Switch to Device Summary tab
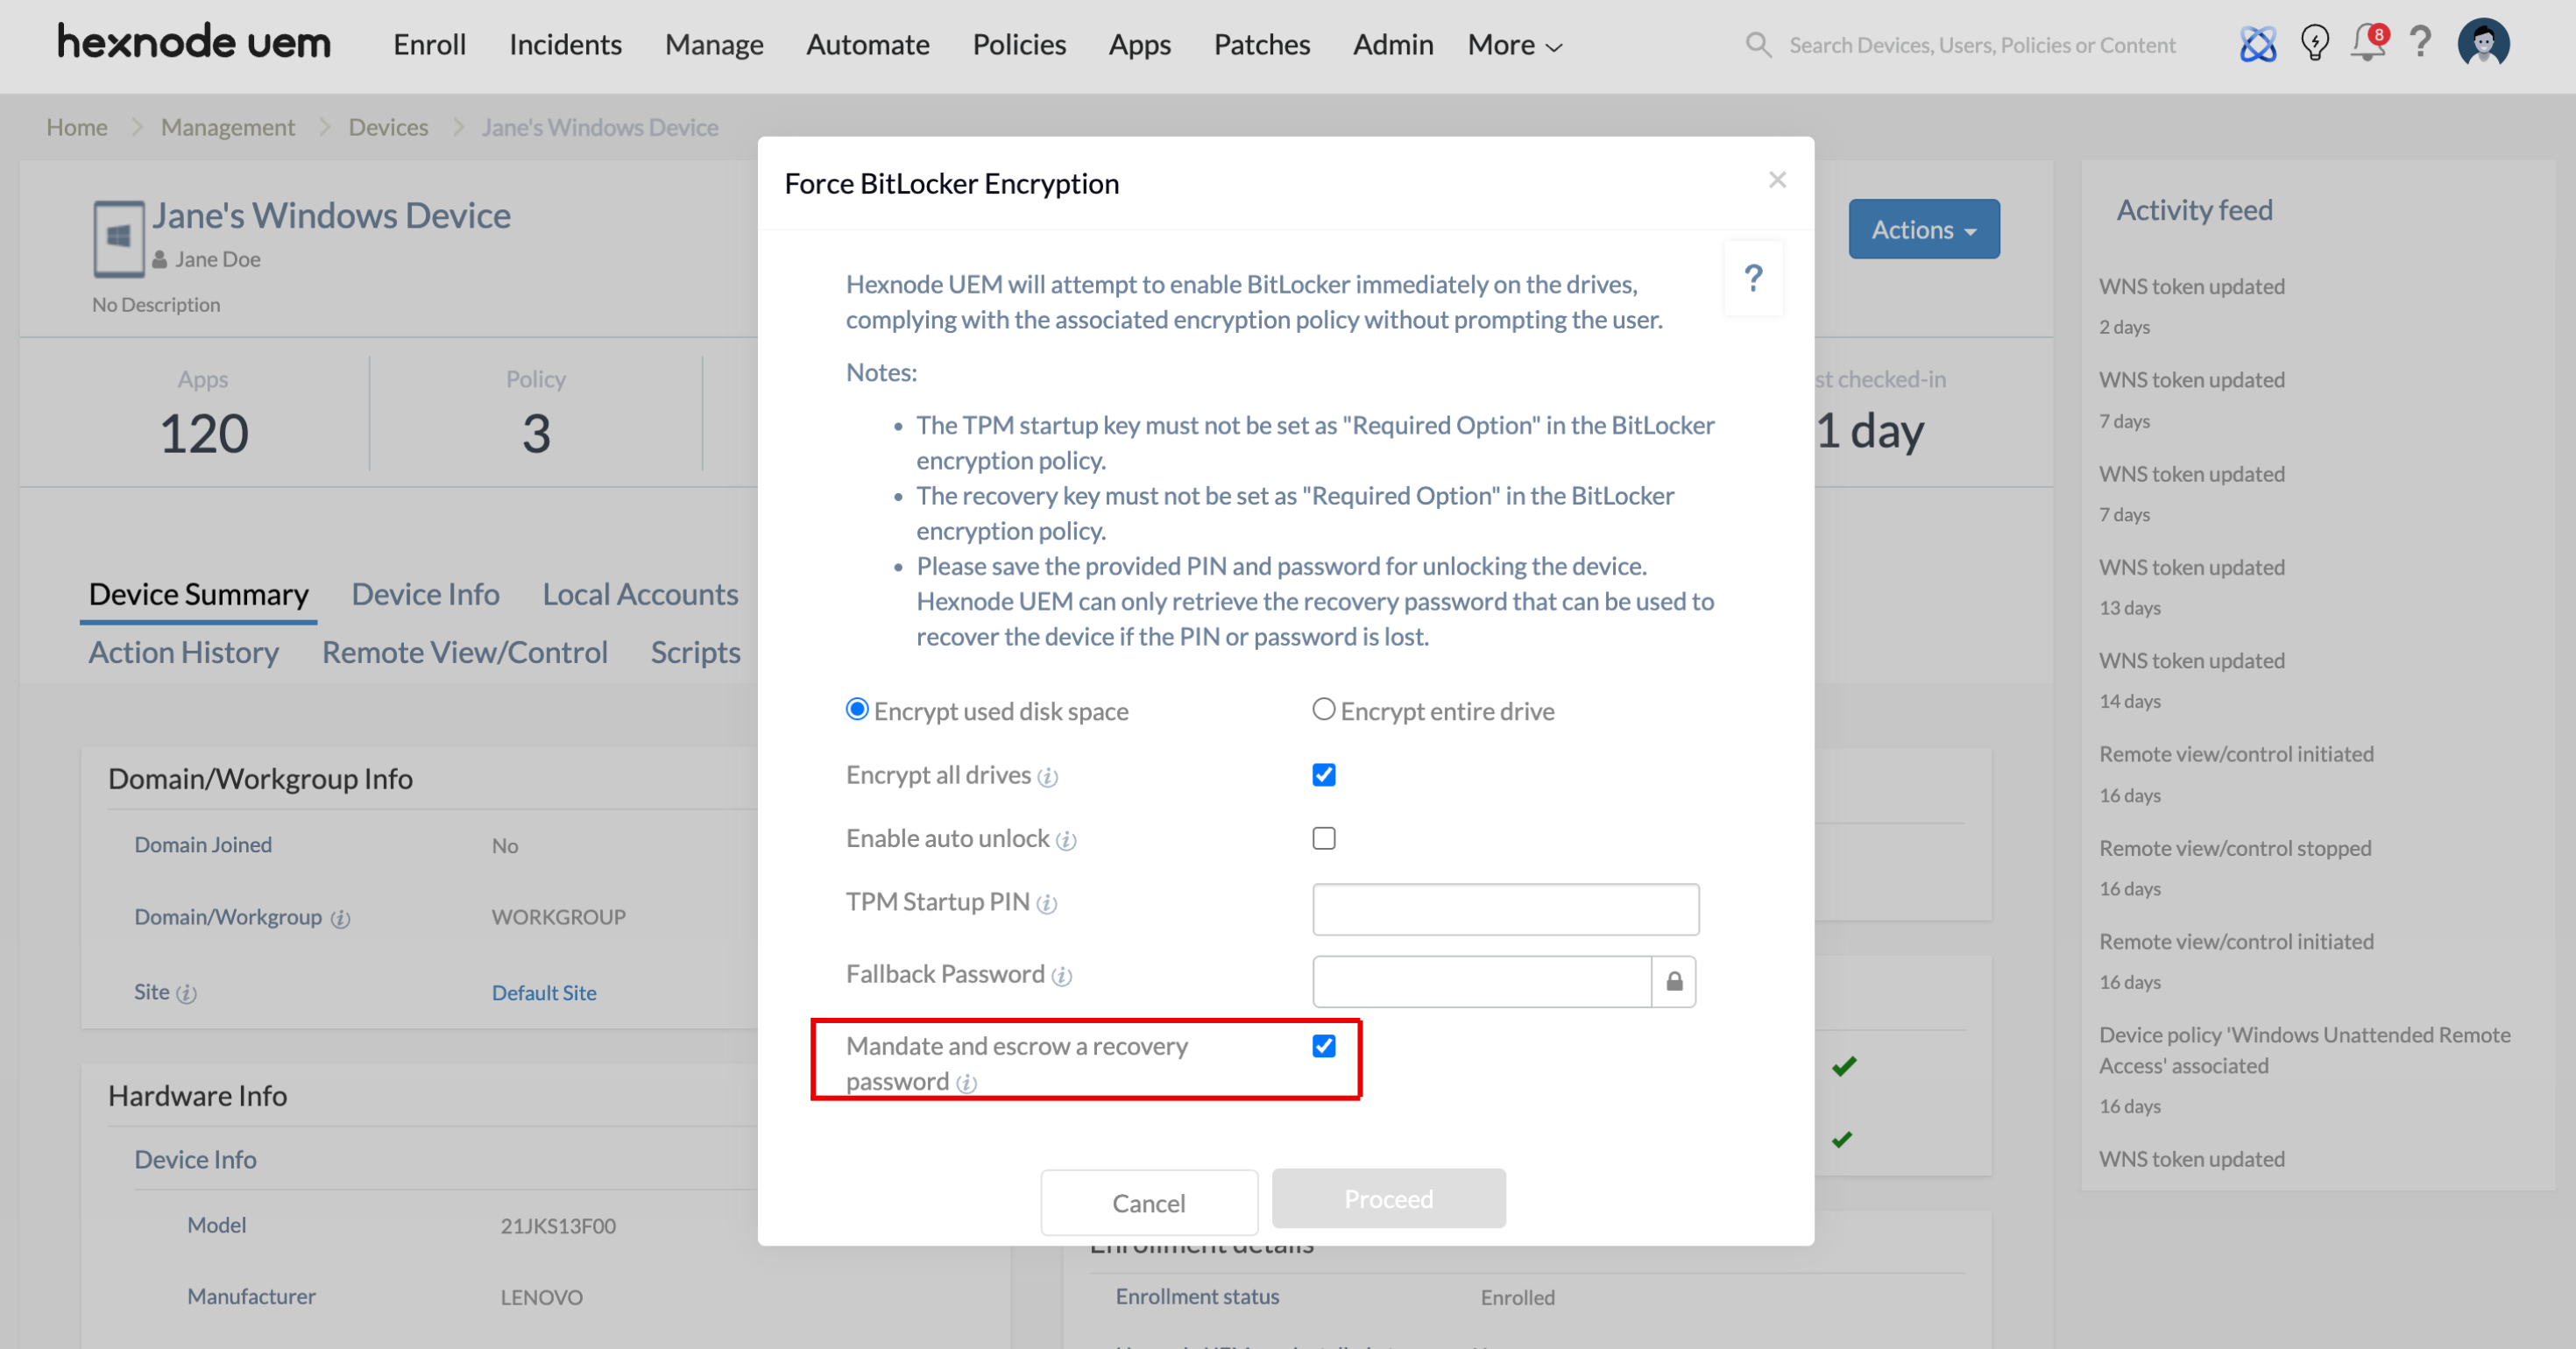Image resolution: width=2576 pixels, height=1349 pixels. (198, 594)
